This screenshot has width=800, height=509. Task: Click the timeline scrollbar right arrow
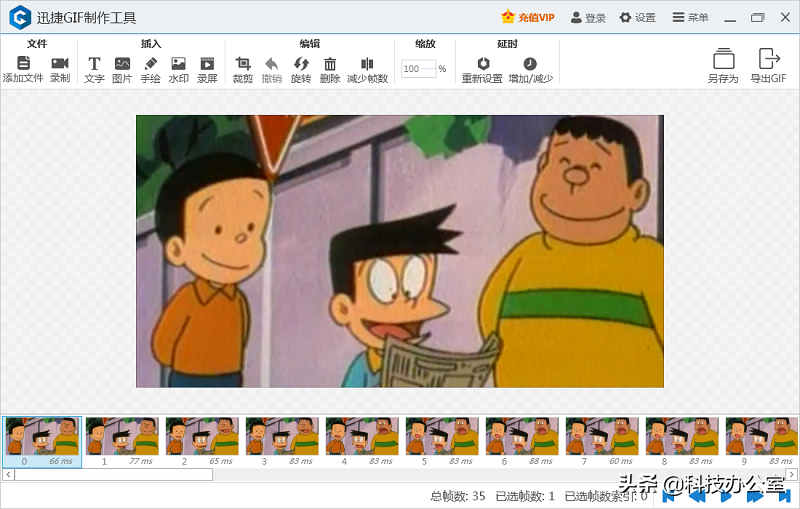coord(791,474)
